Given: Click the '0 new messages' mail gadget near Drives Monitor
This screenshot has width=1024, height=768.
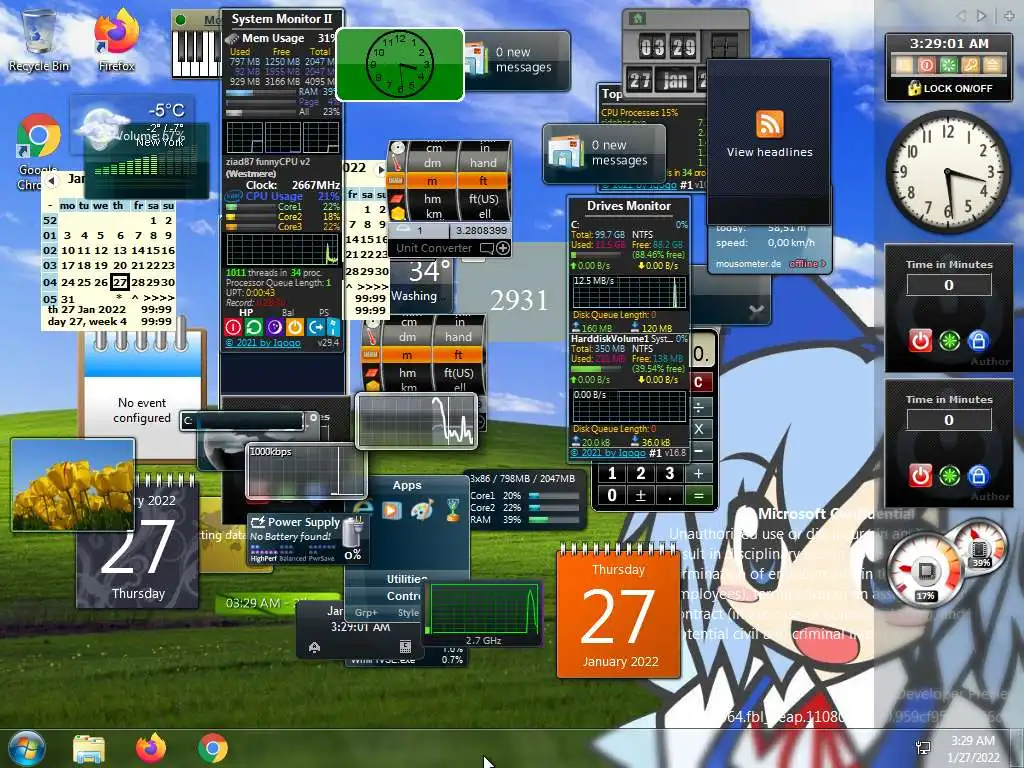Looking at the screenshot, I should pyautogui.click(x=604, y=153).
